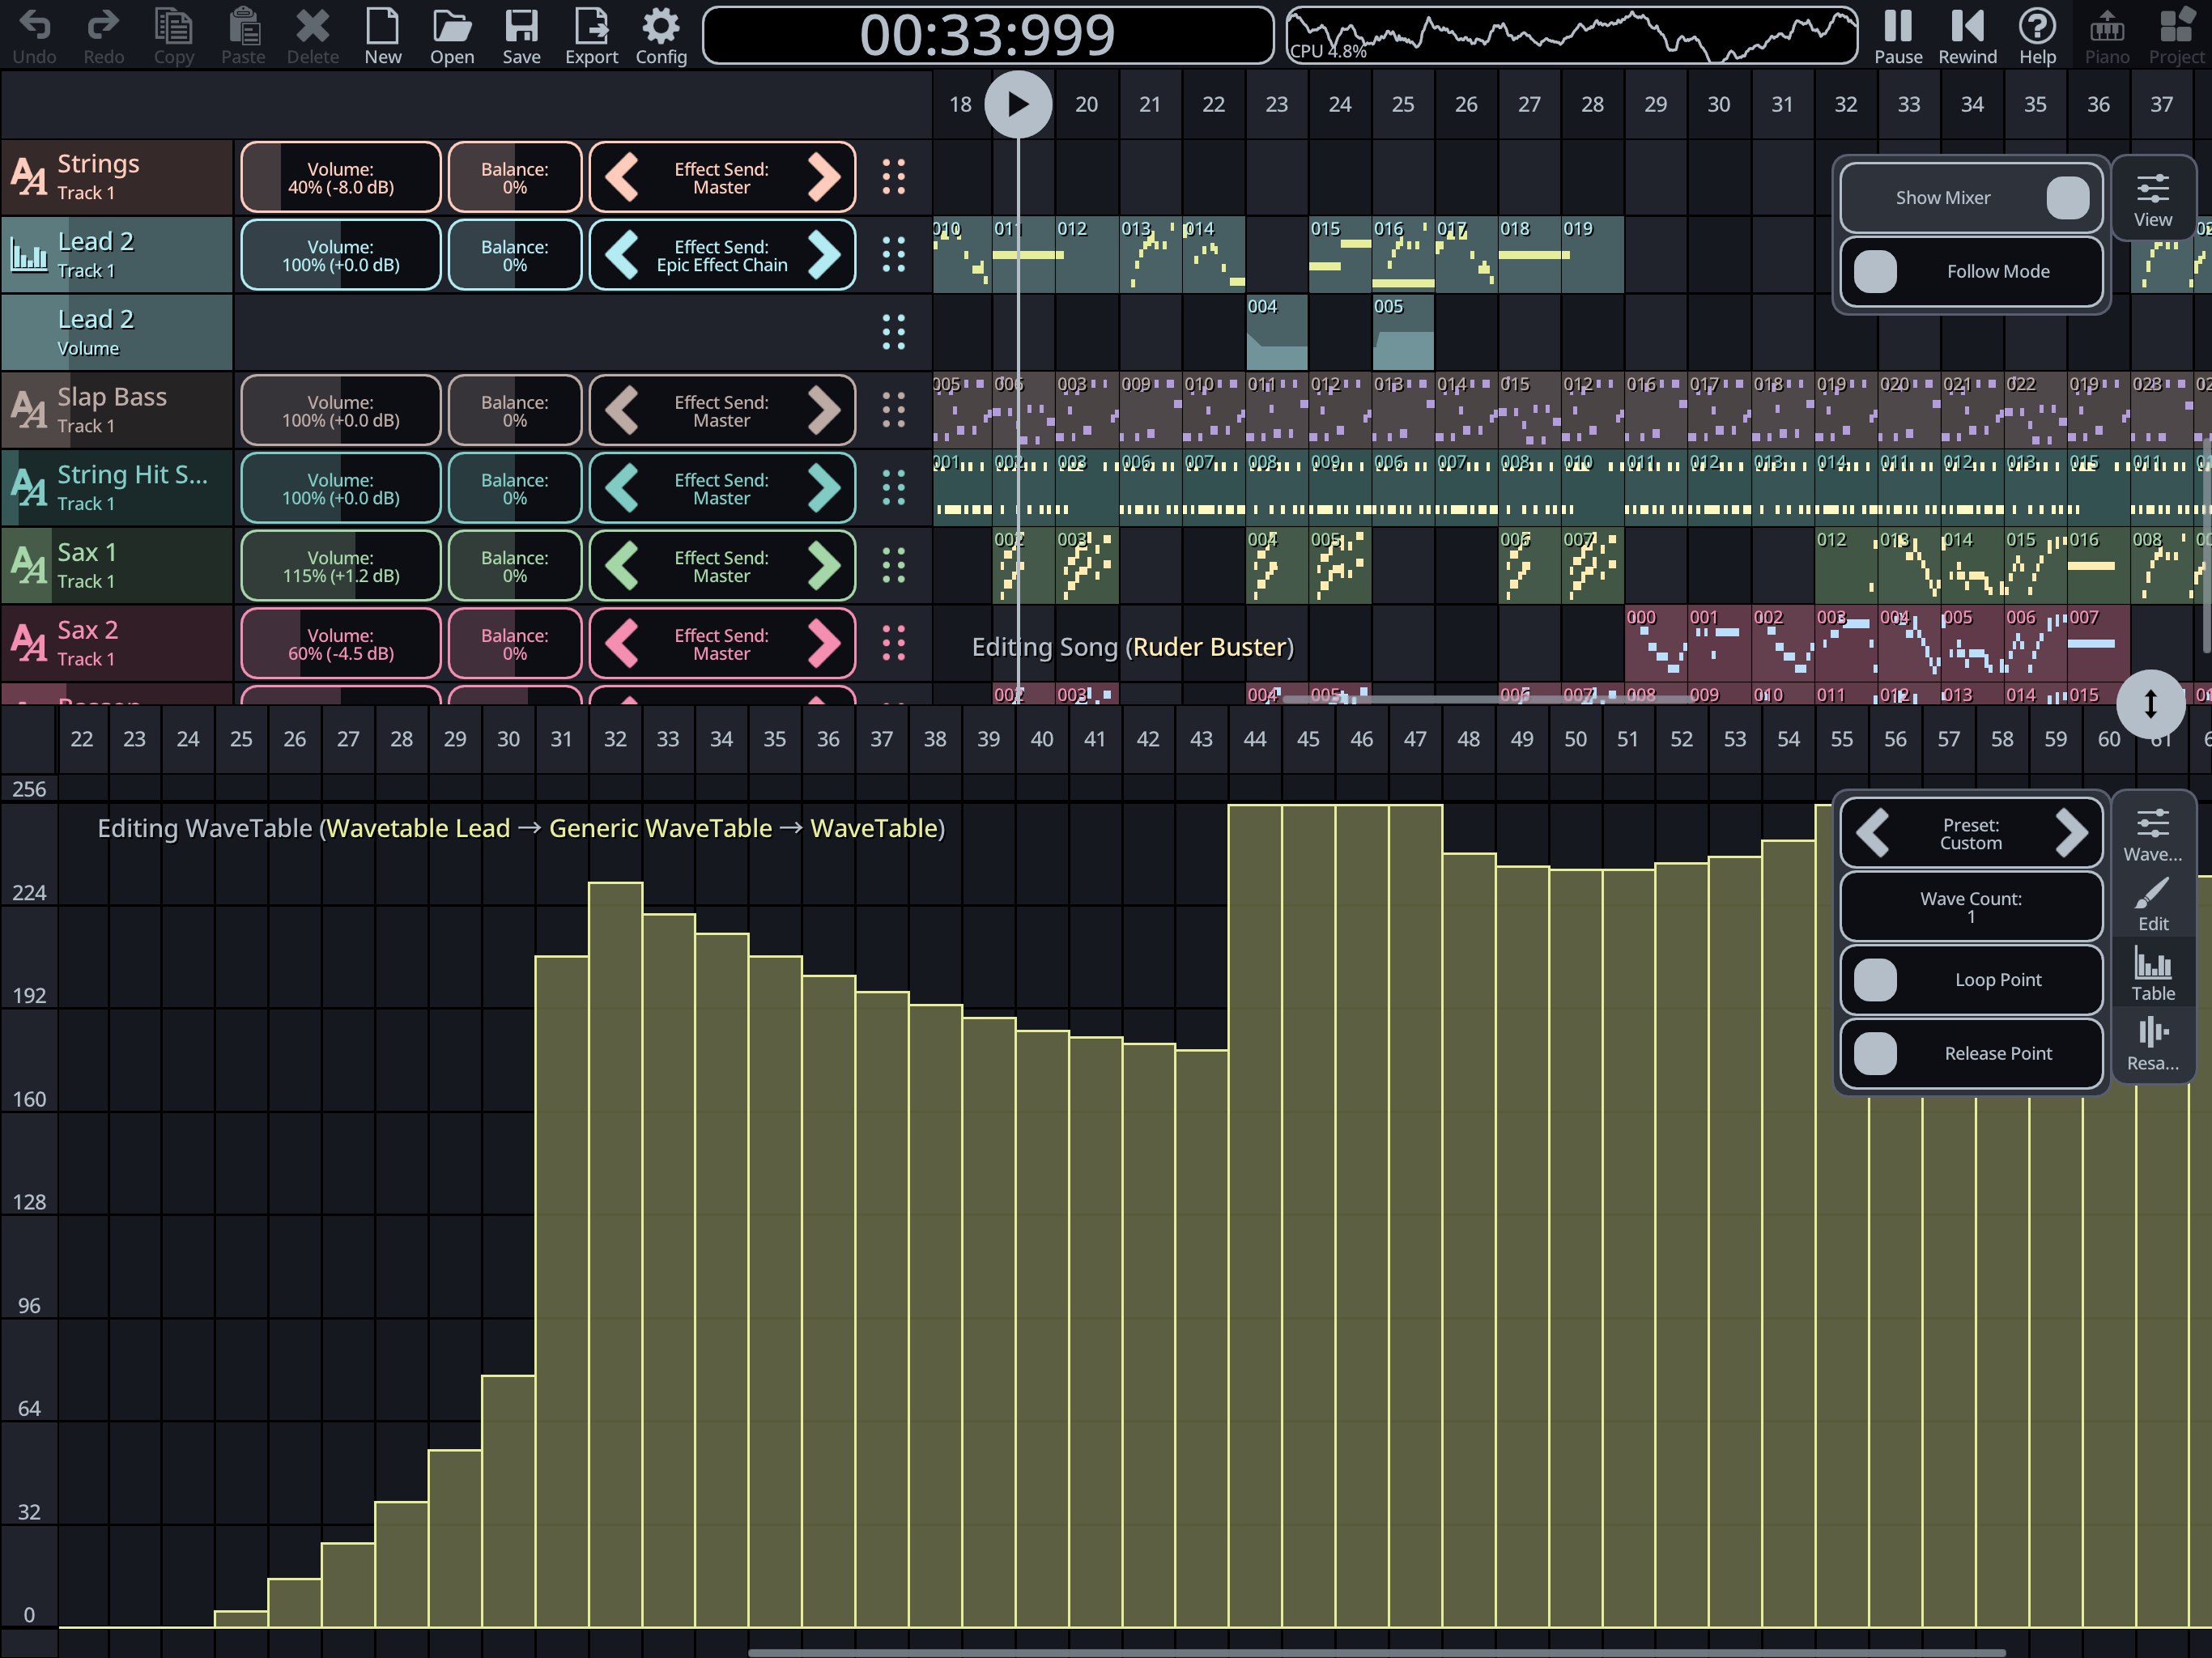Open a project file

(452, 35)
